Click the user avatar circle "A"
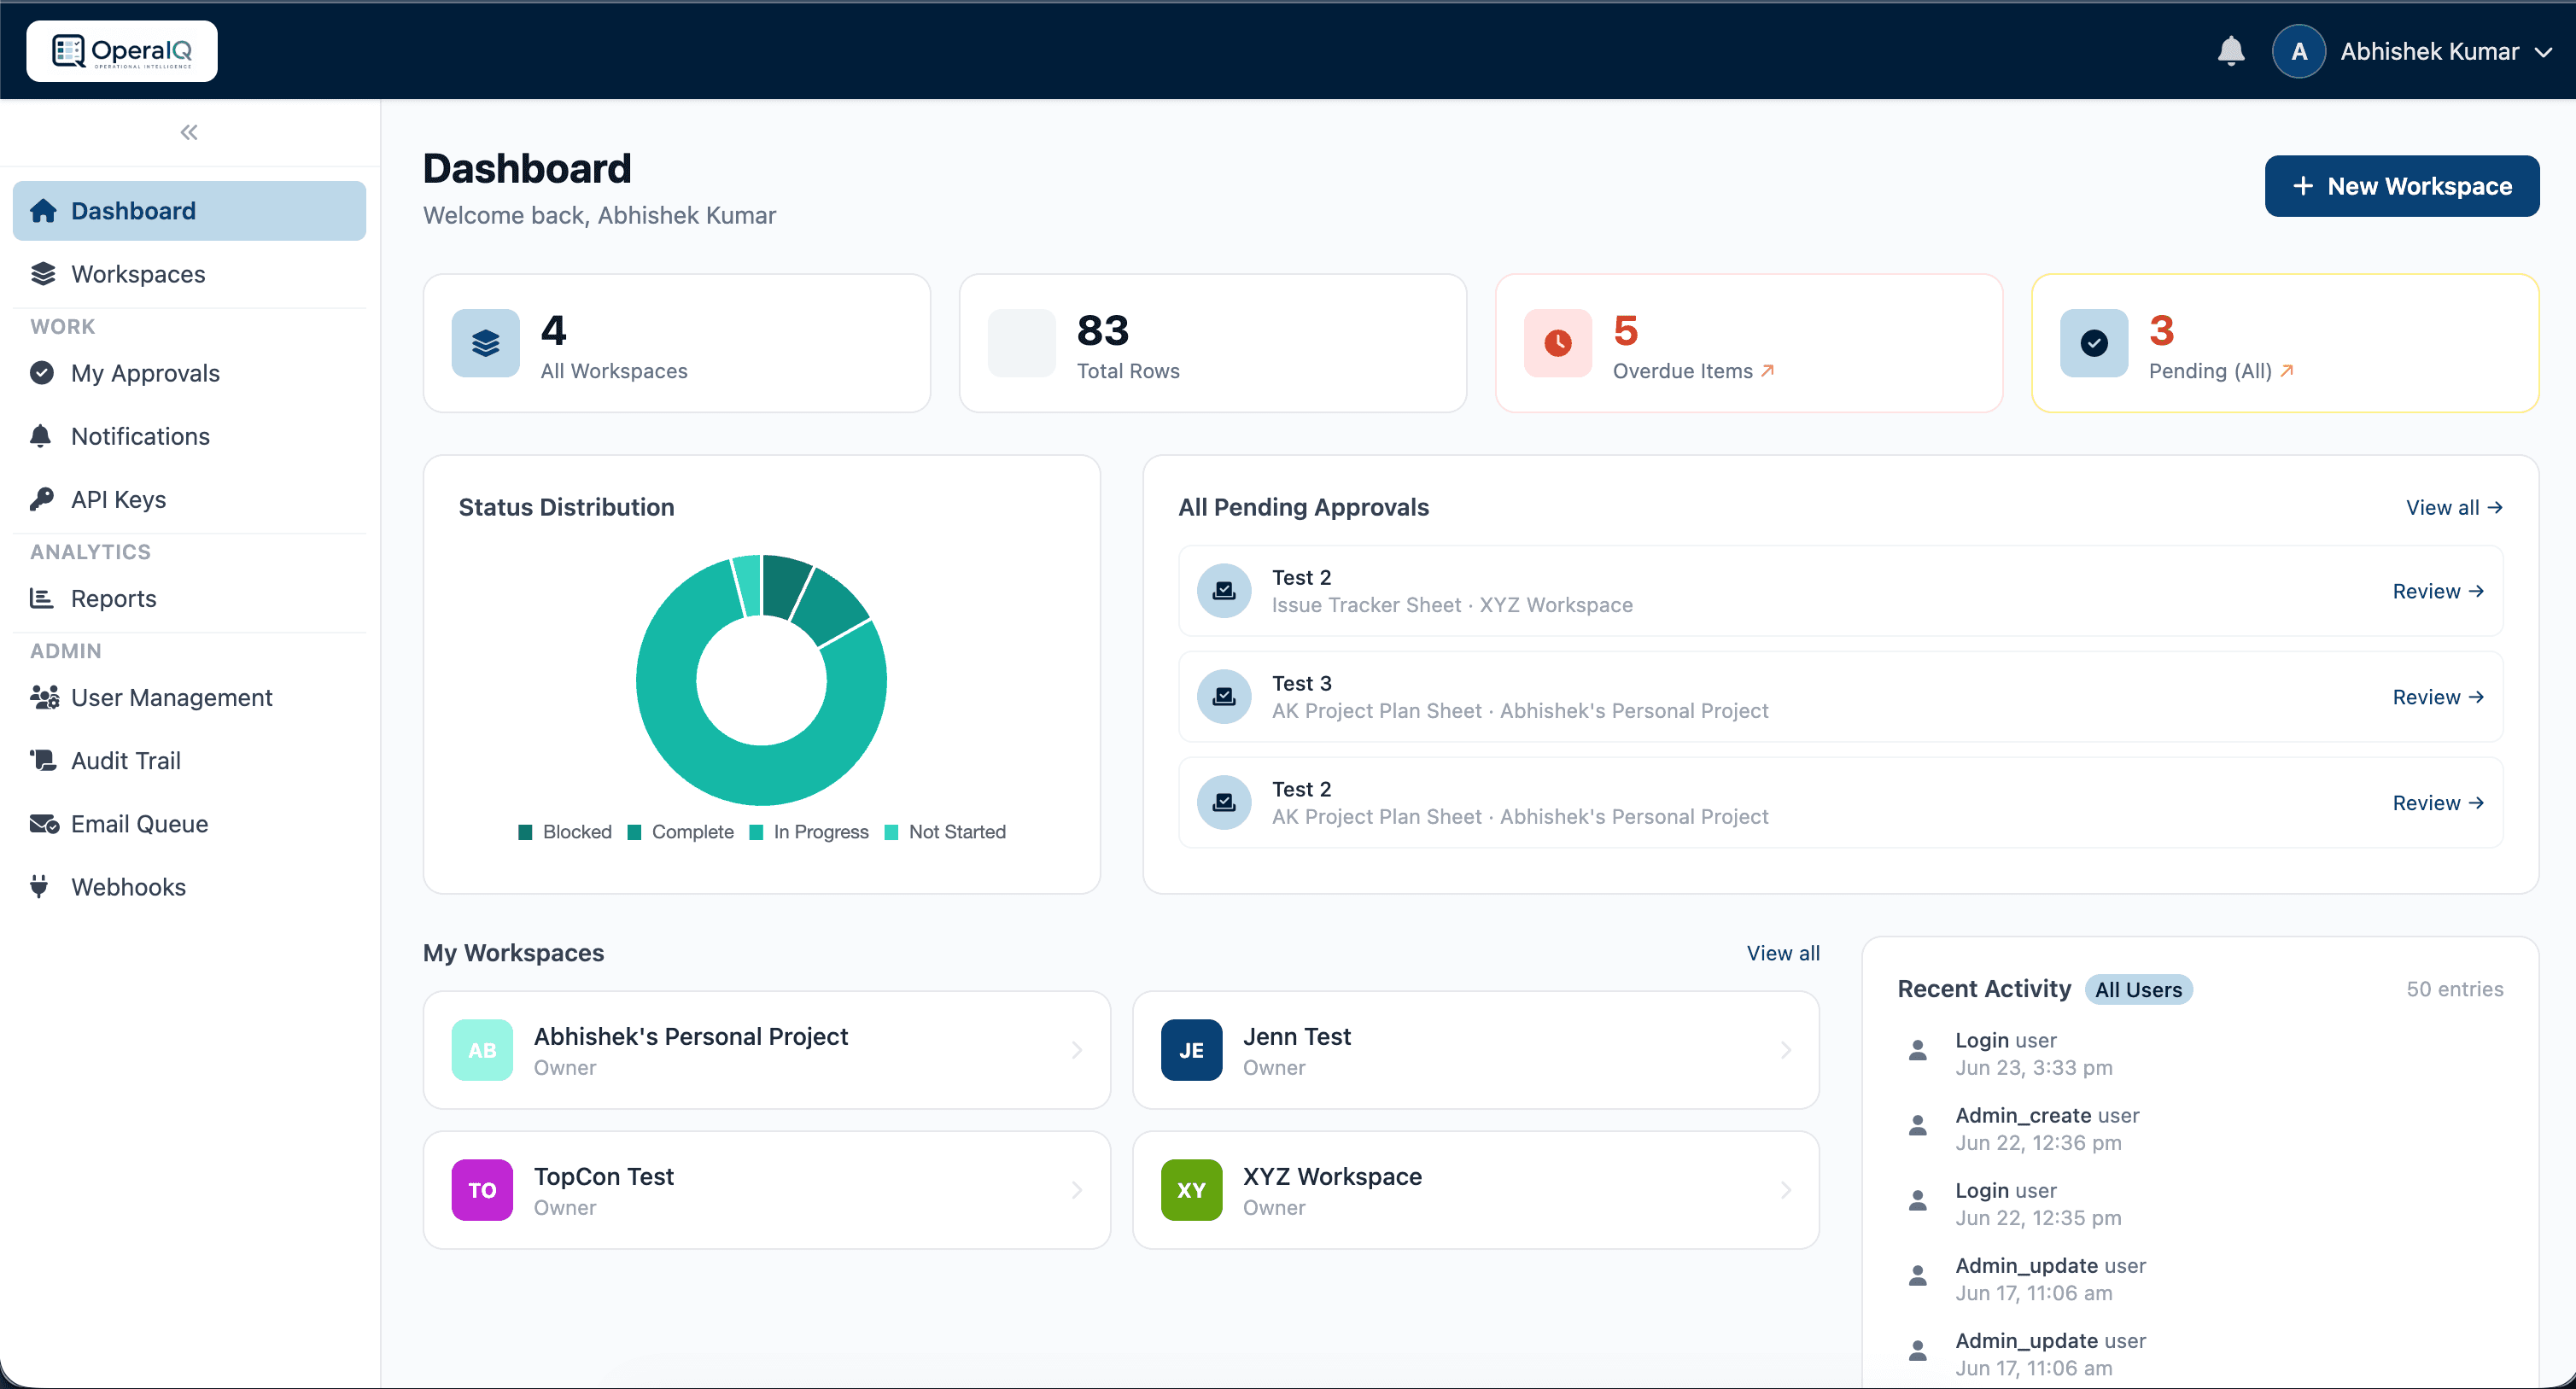This screenshot has width=2576, height=1389. (2298, 51)
